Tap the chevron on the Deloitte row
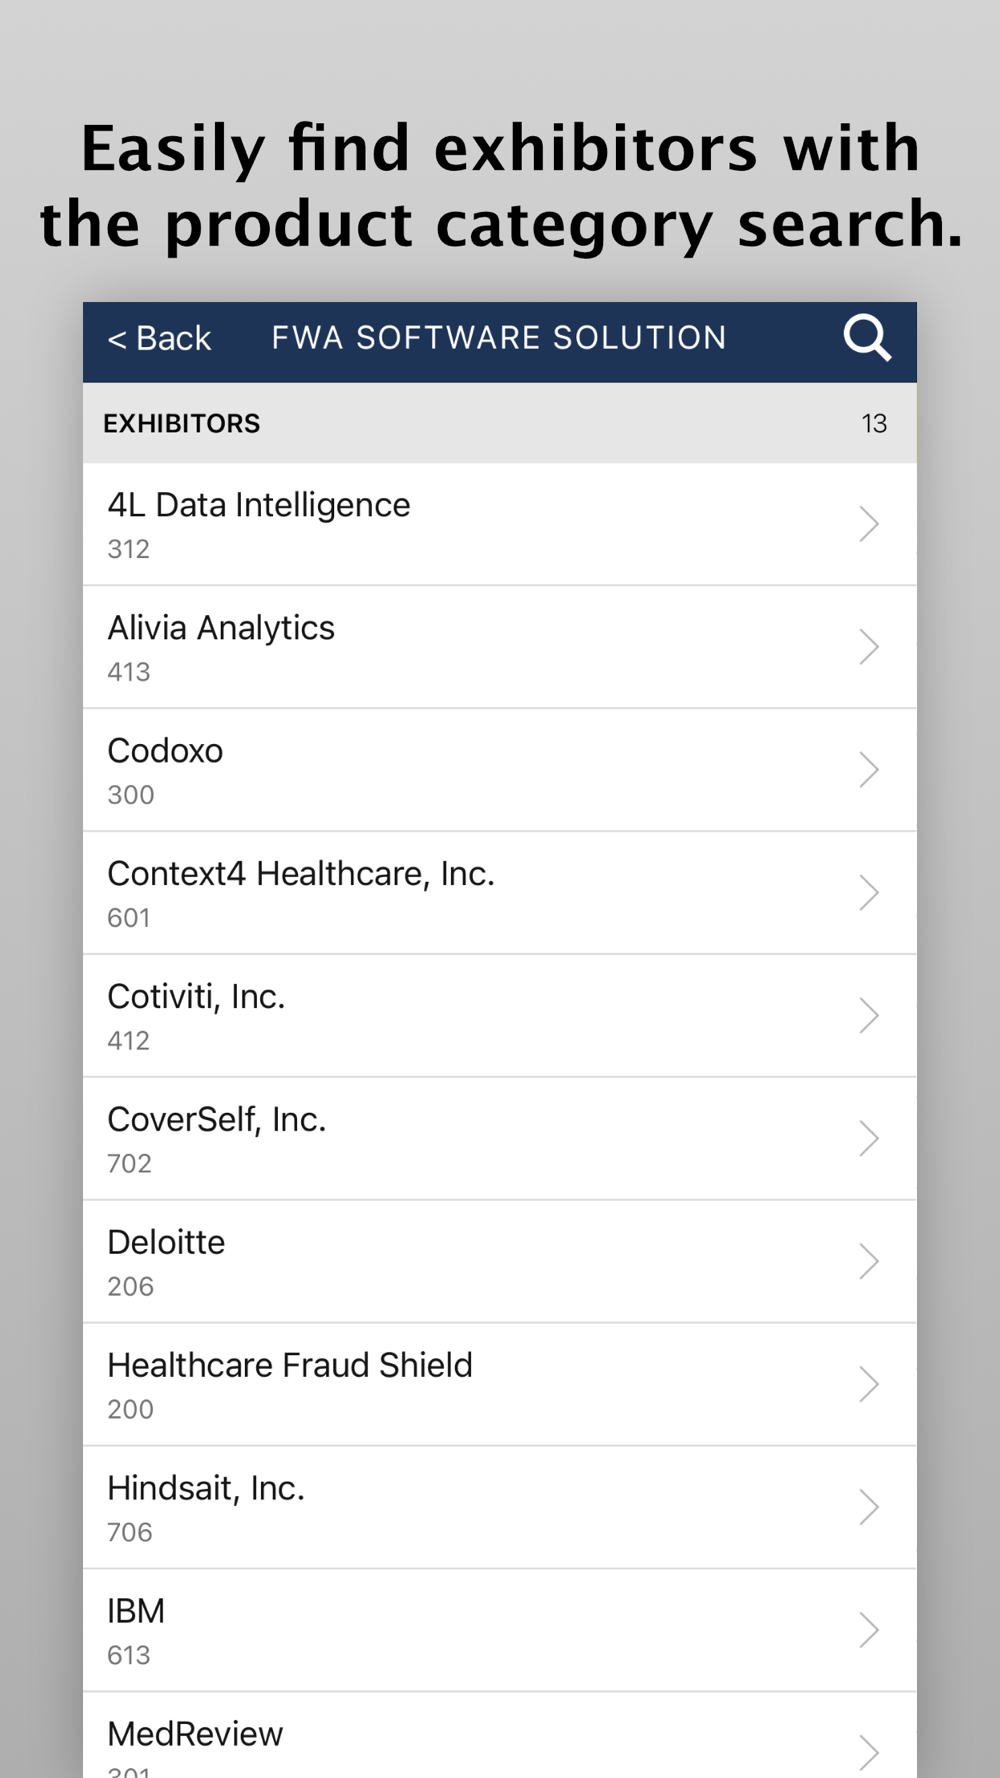Viewport: 1000px width, 1778px height. click(868, 1262)
